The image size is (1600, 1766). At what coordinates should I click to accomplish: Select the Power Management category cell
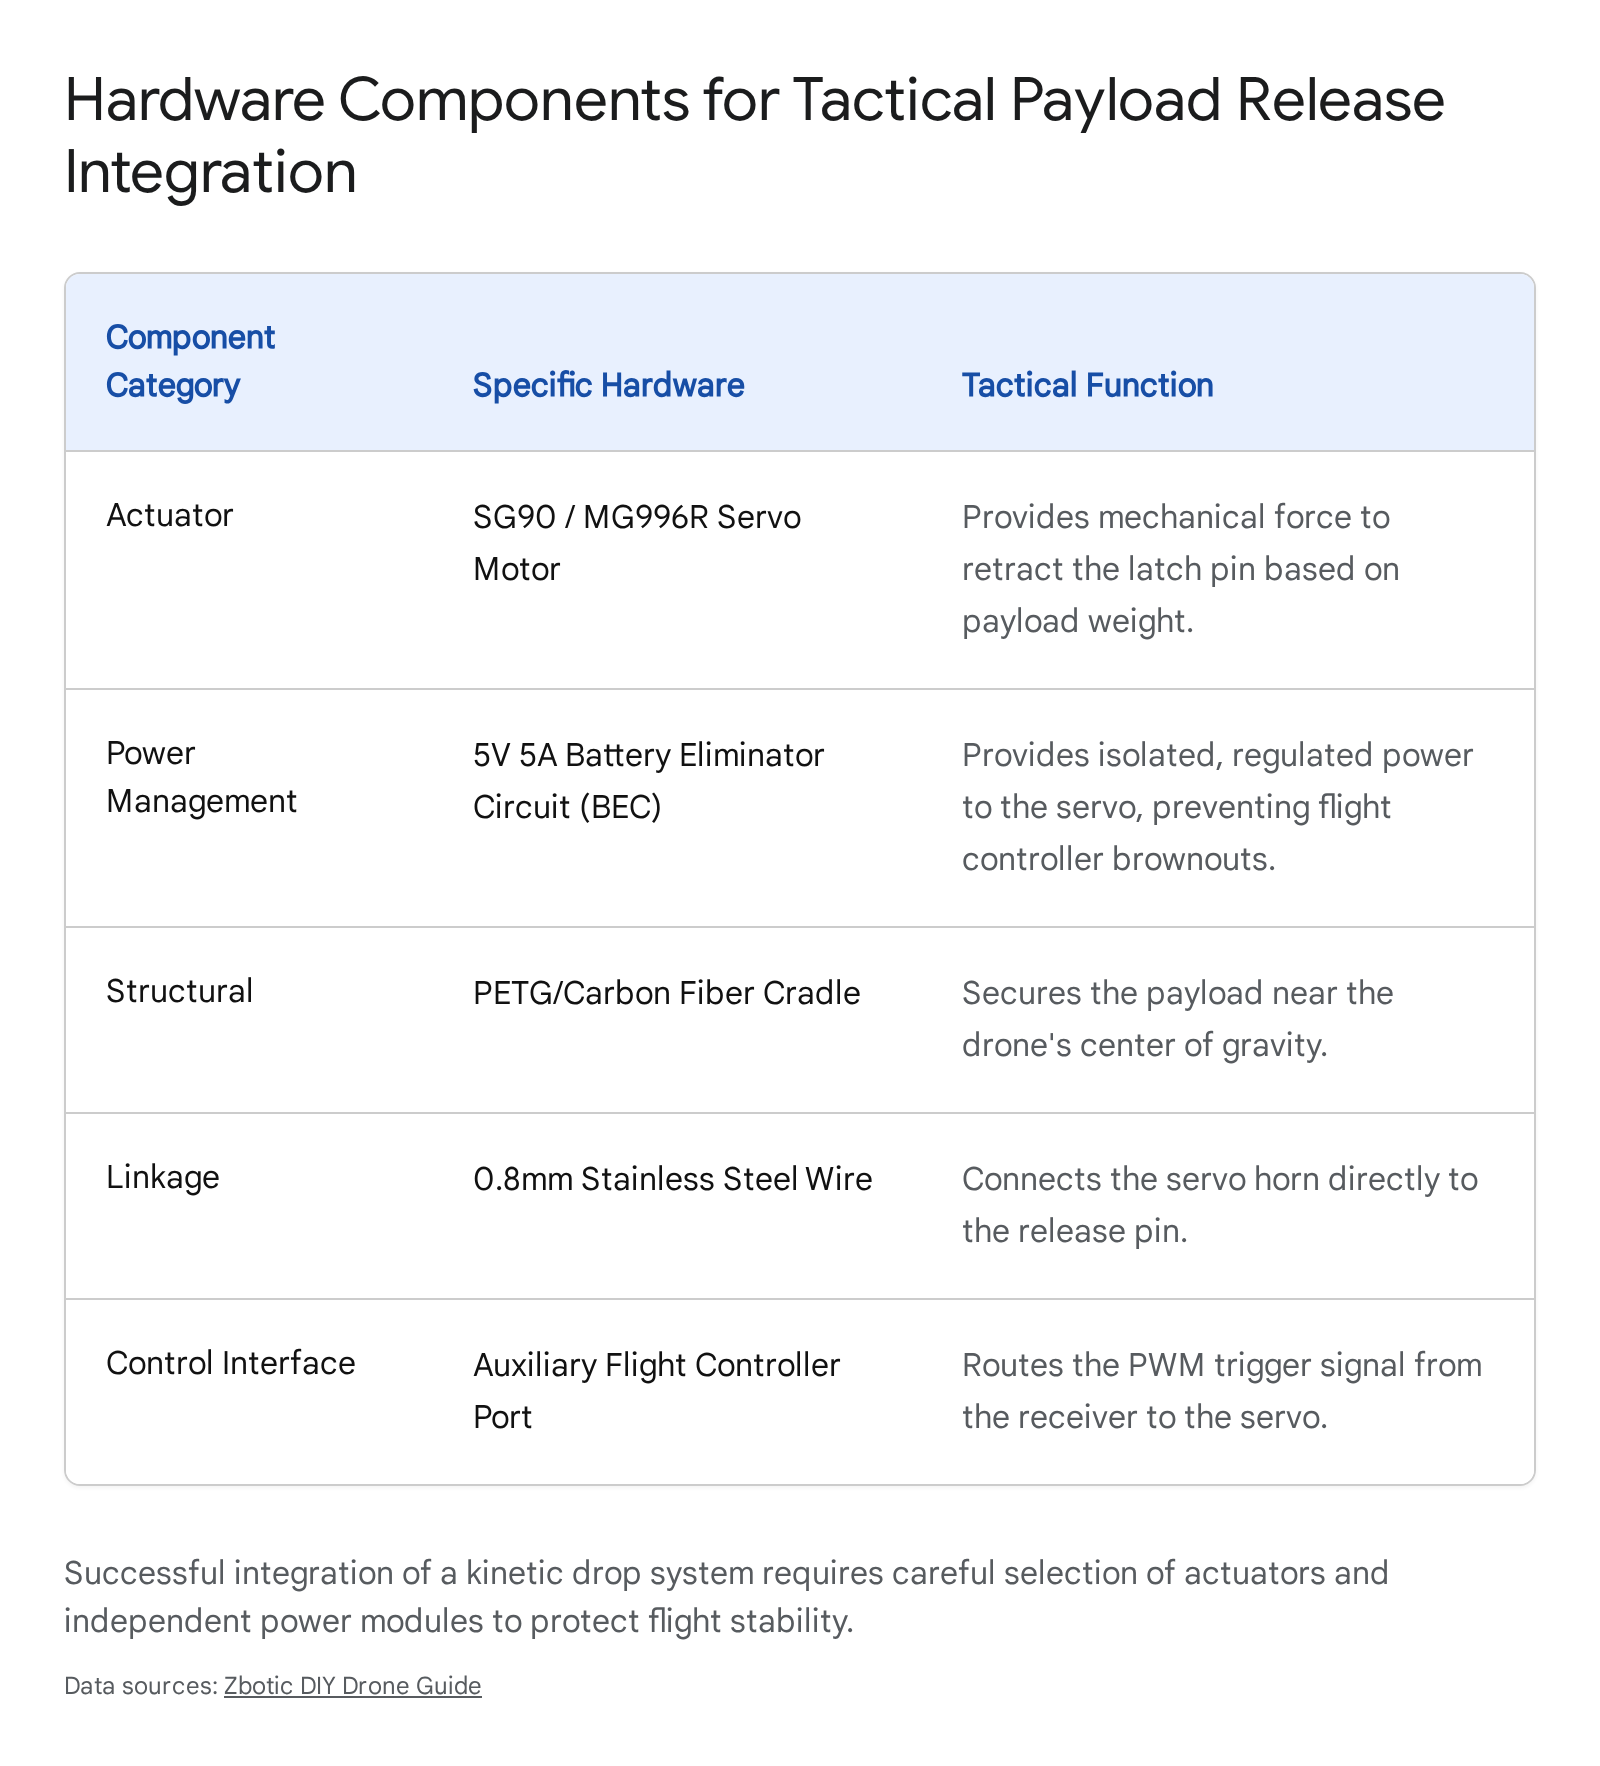click(201, 777)
